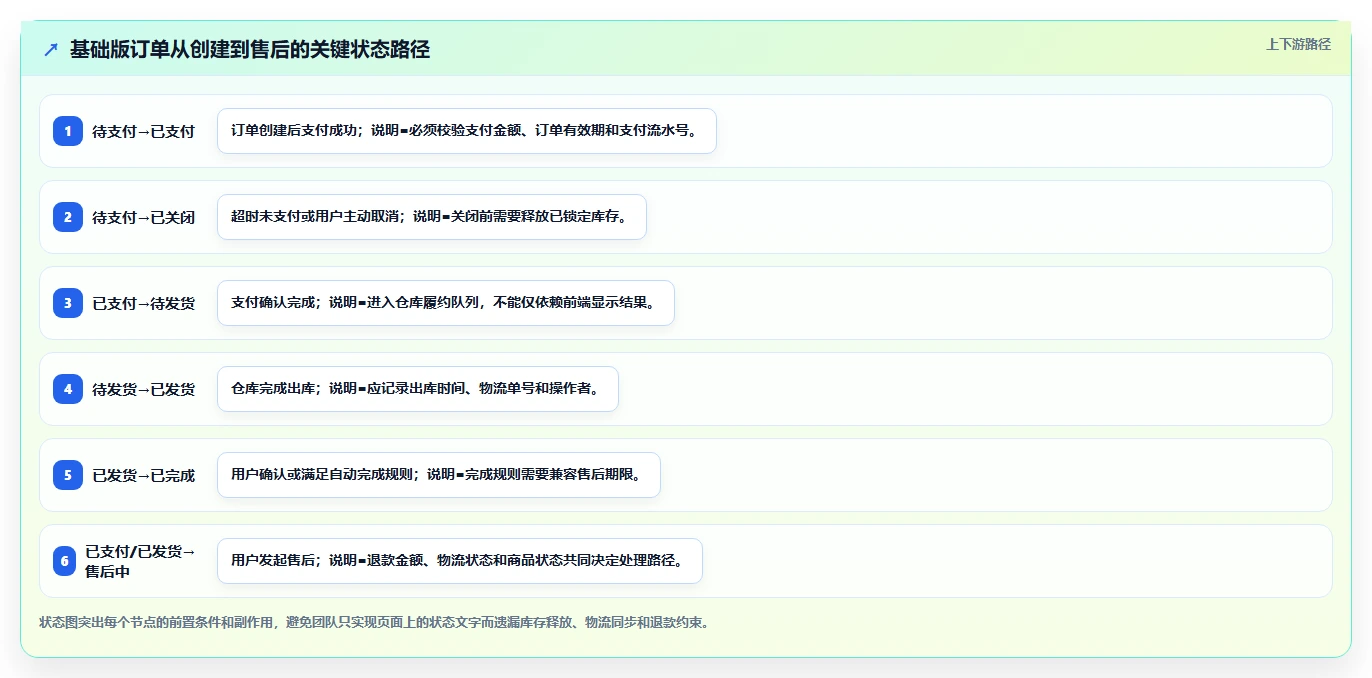
Task: Select step number 4 badge
Action: 68,389
